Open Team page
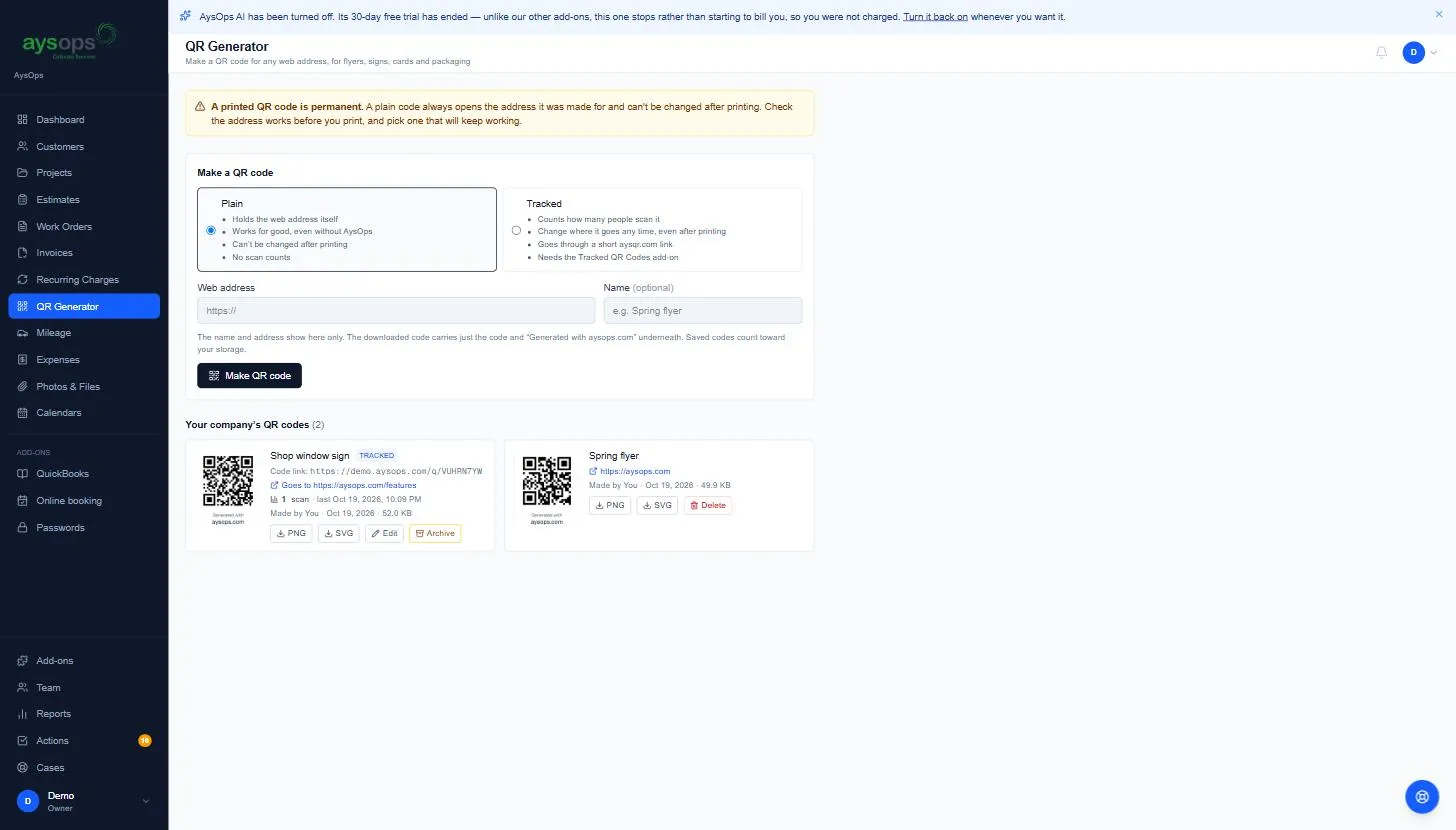 click(x=84, y=688)
